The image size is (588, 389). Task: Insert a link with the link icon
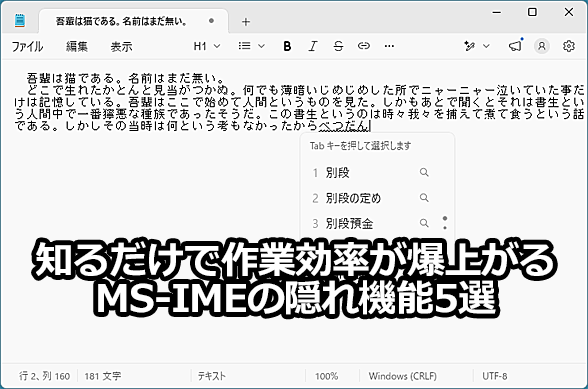[x=364, y=46]
